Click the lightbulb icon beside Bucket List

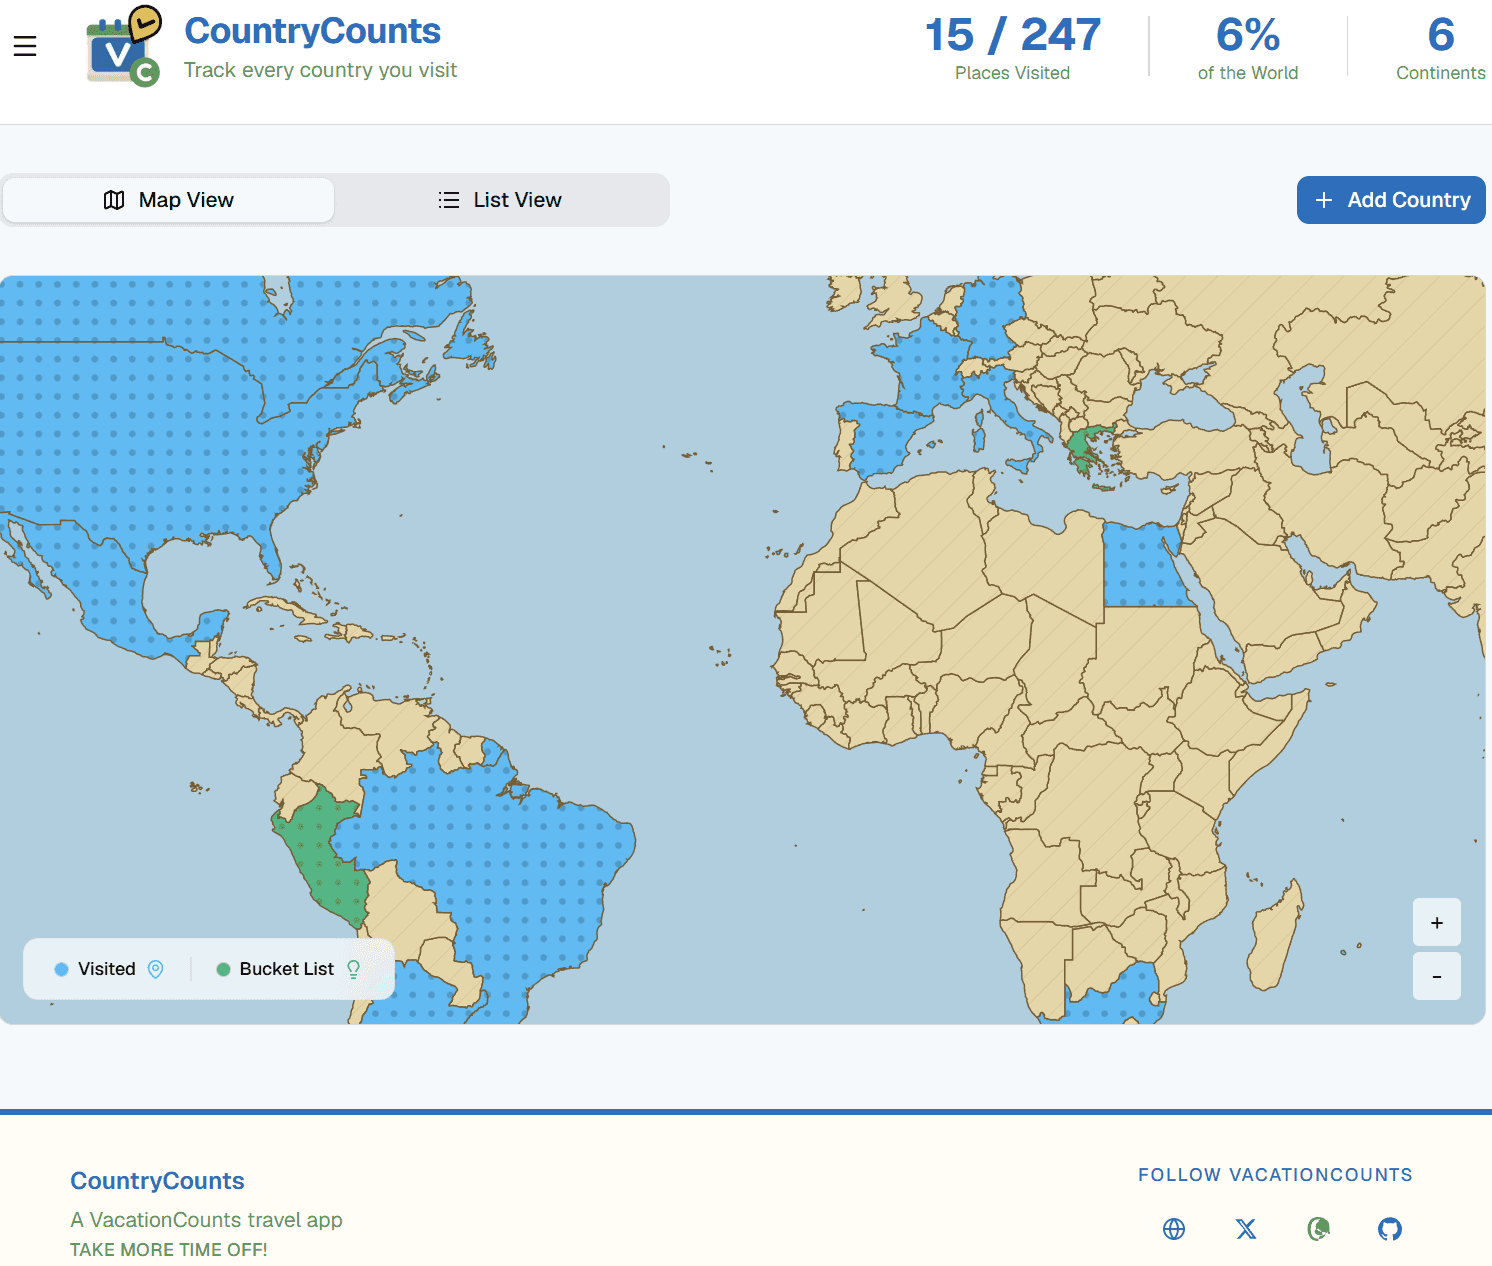[353, 969]
